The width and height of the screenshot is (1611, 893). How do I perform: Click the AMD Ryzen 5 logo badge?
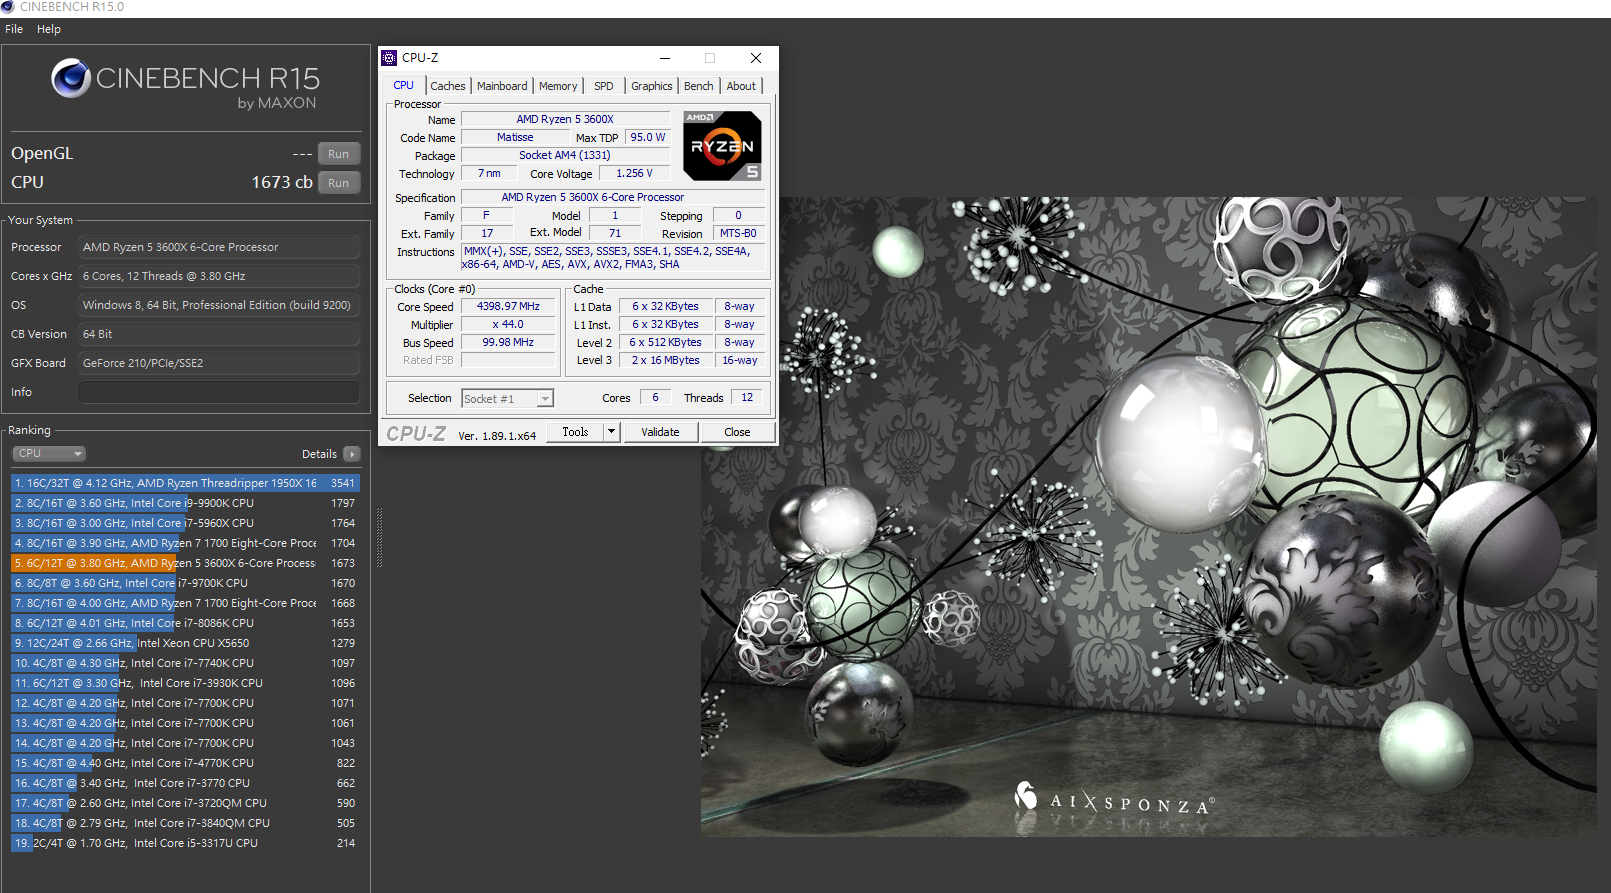(x=723, y=146)
